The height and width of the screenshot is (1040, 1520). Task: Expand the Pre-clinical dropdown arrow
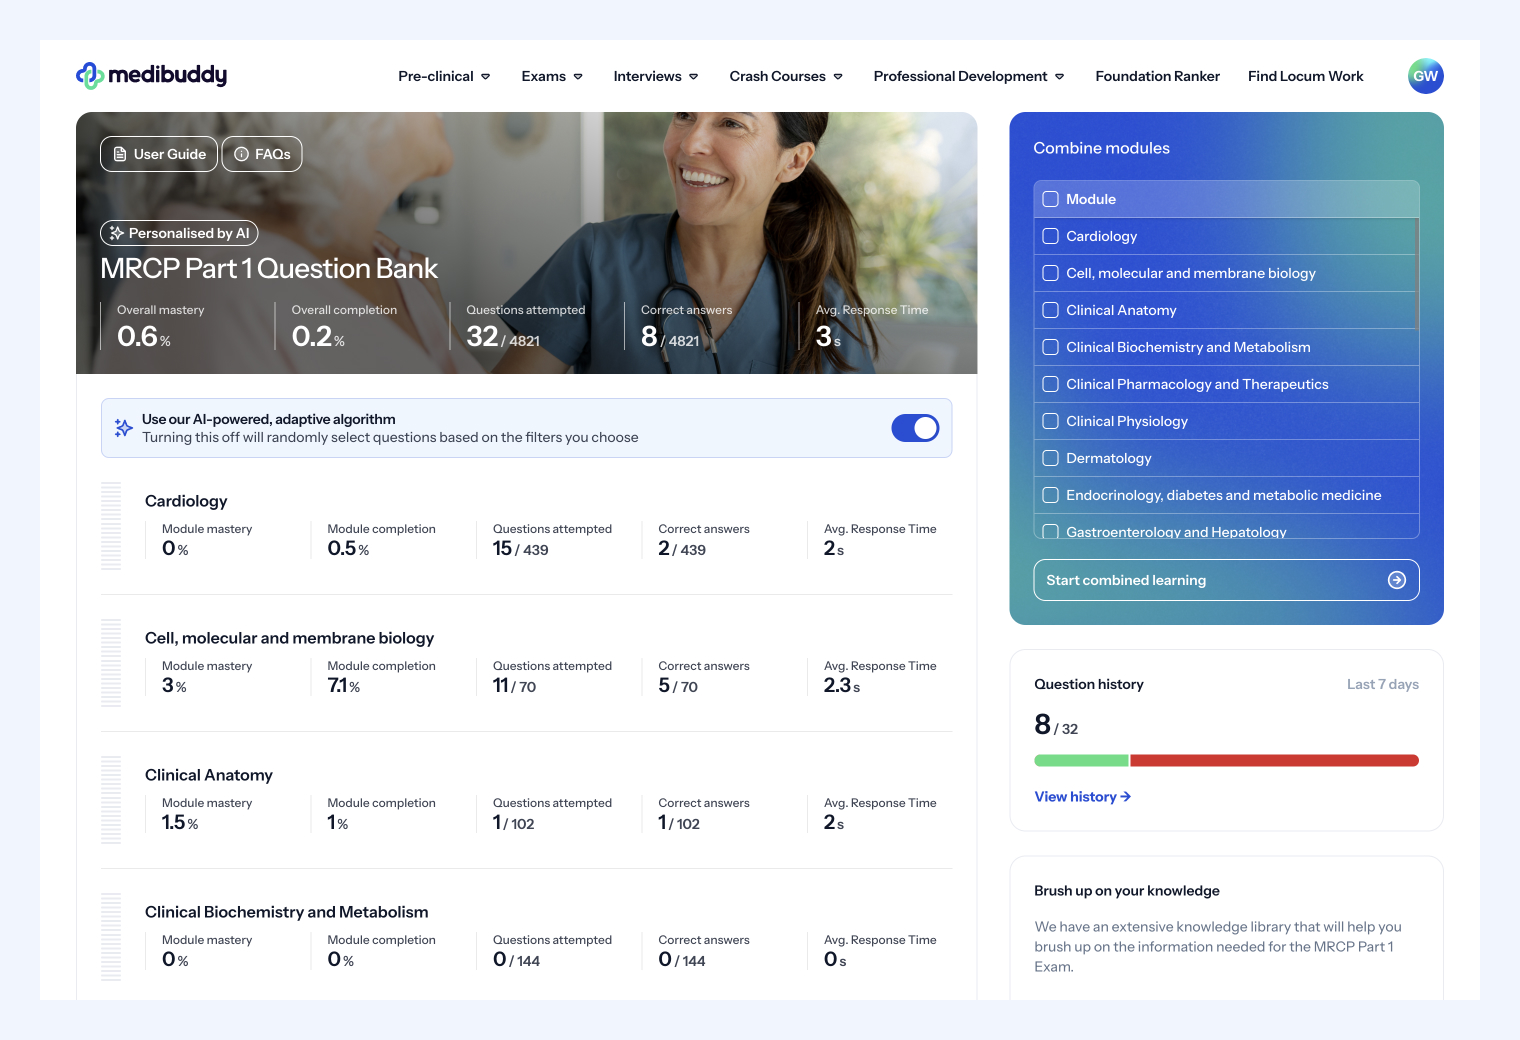(486, 77)
